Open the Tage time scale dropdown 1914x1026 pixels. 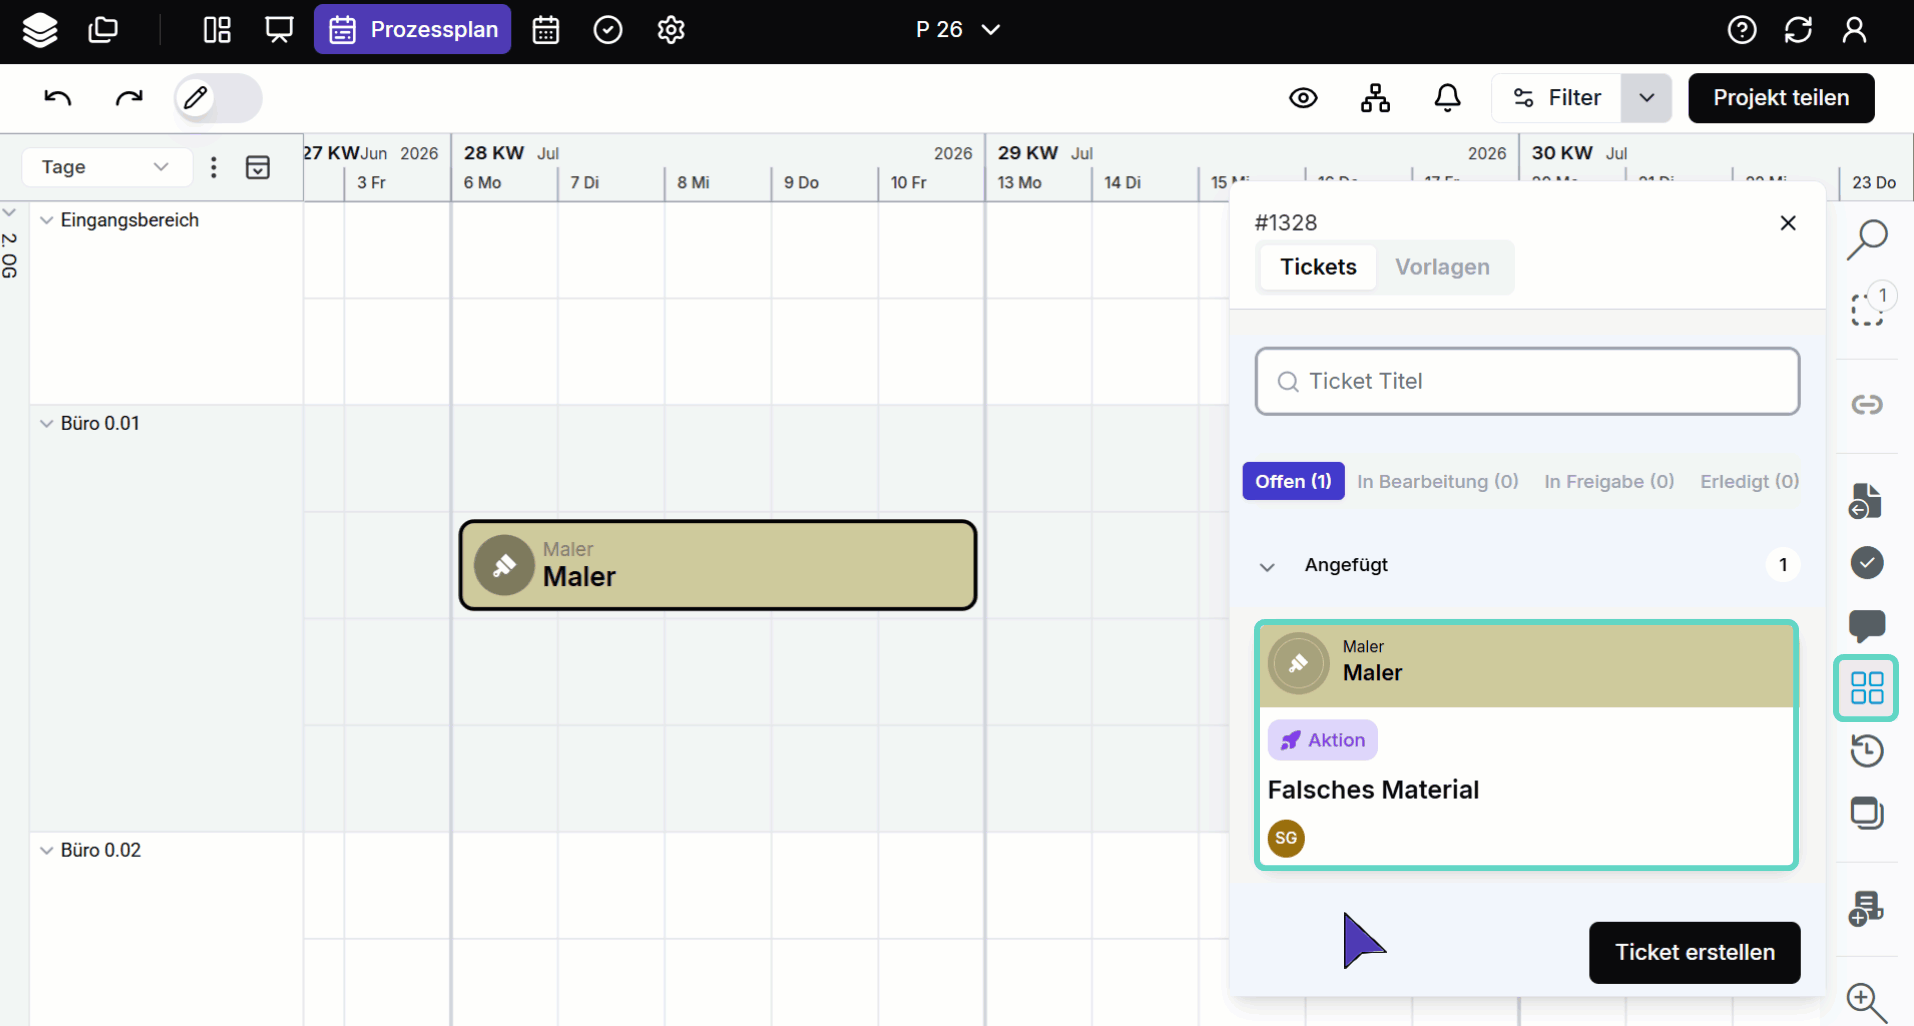tap(106, 167)
